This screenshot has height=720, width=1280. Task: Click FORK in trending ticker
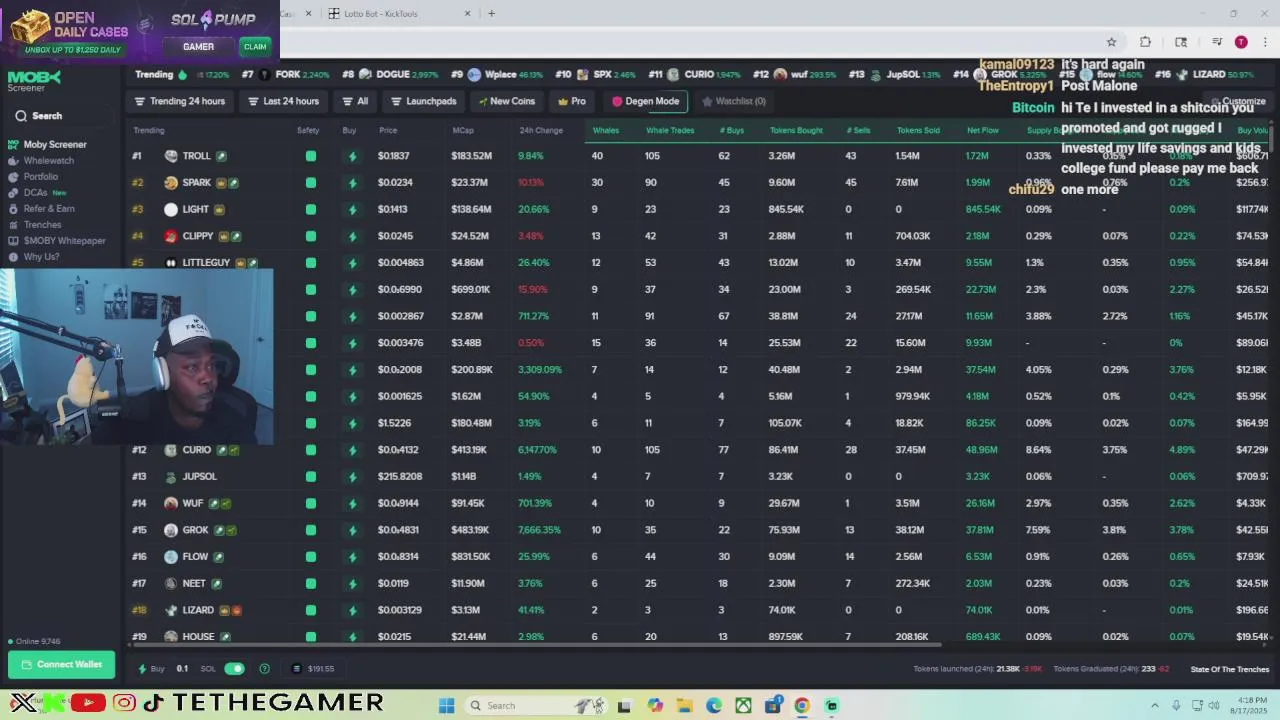(288, 75)
